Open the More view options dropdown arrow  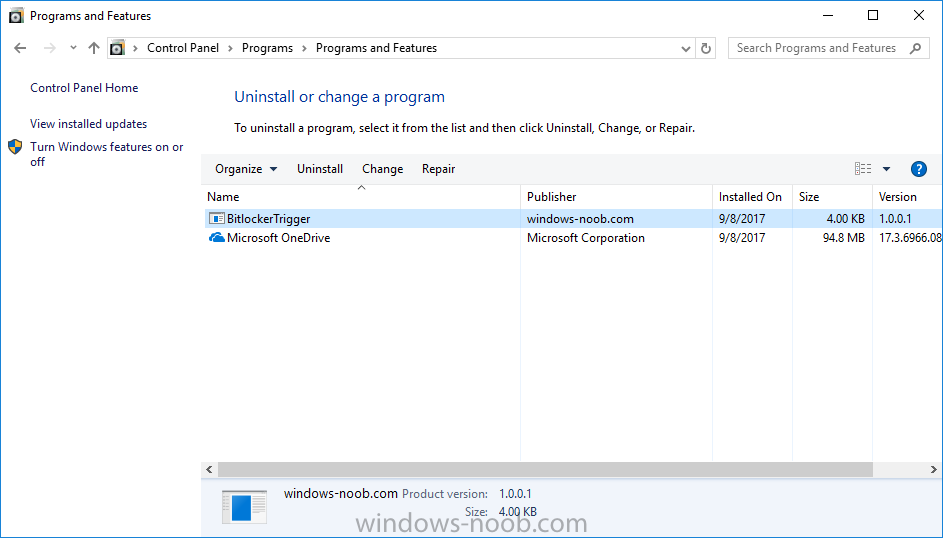[886, 169]
